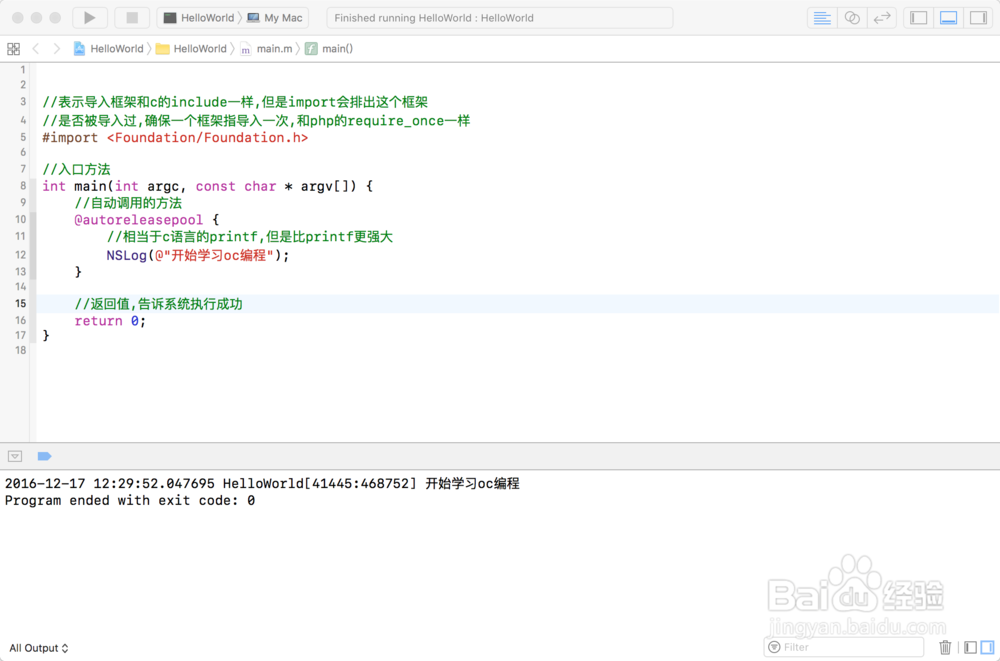Viewport: 1000px width, 661px height.
Task: Go back using the previous file chevron
Action: click(x=35, y=48)
